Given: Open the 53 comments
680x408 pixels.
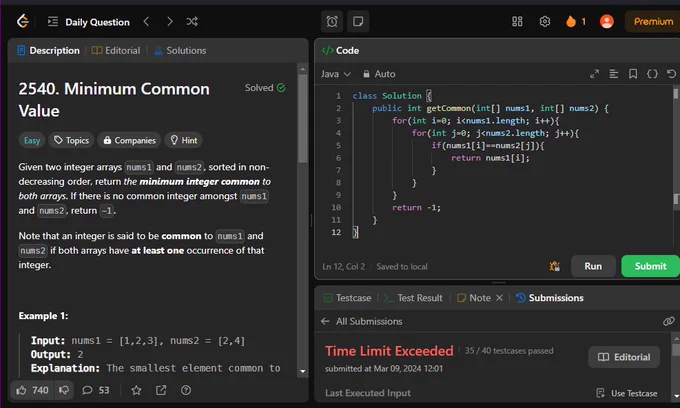Looking at the screenshot, I should click(96, 390).
